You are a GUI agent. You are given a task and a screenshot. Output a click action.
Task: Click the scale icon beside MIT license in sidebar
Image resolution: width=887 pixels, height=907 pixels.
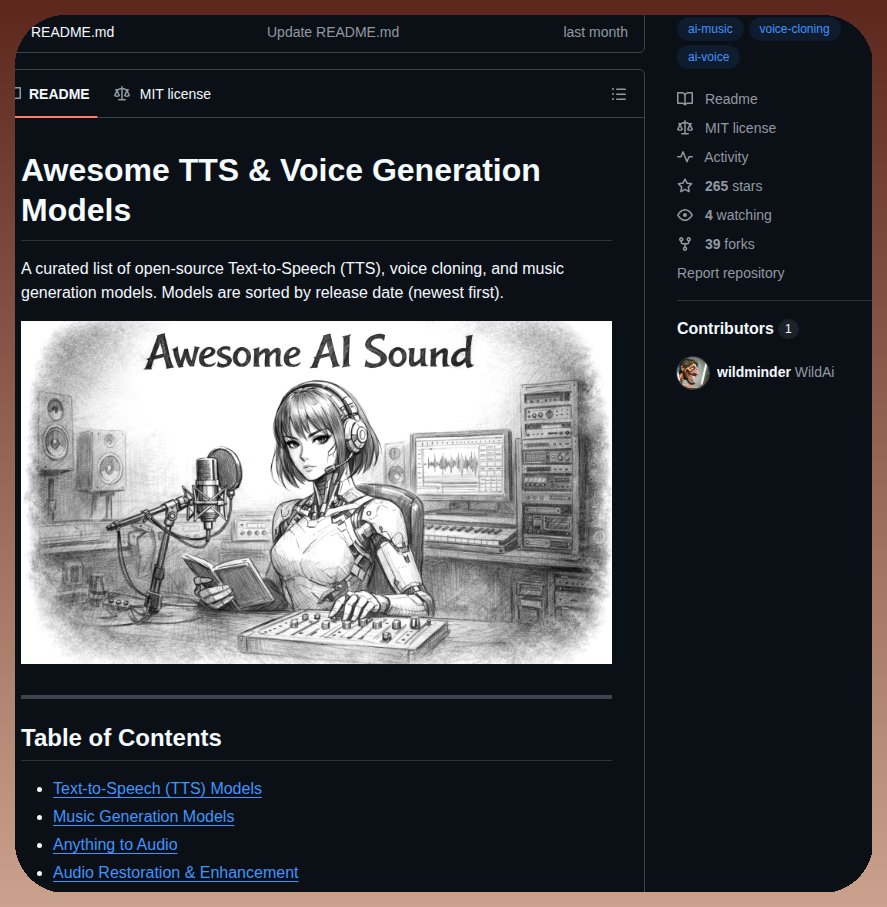[684, 128]
